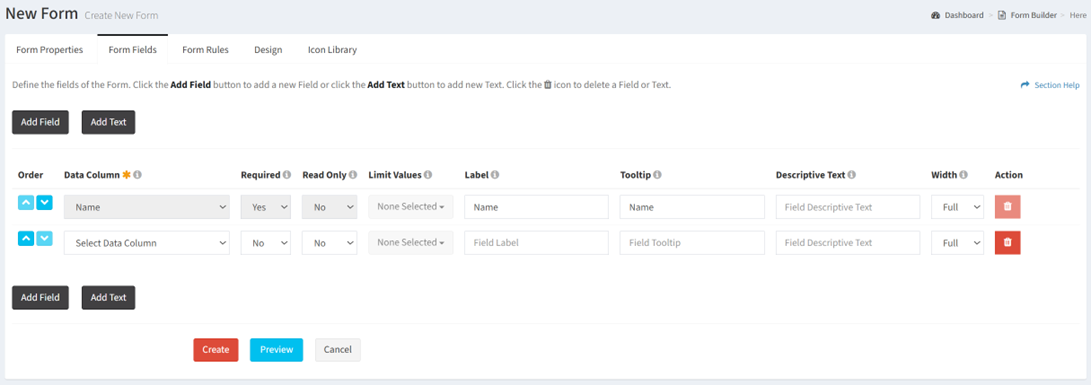The width and height of the screenshot is (1091, 385).
Task: Expand Limit Values None Selected in second row
Action: coord(411,243)
